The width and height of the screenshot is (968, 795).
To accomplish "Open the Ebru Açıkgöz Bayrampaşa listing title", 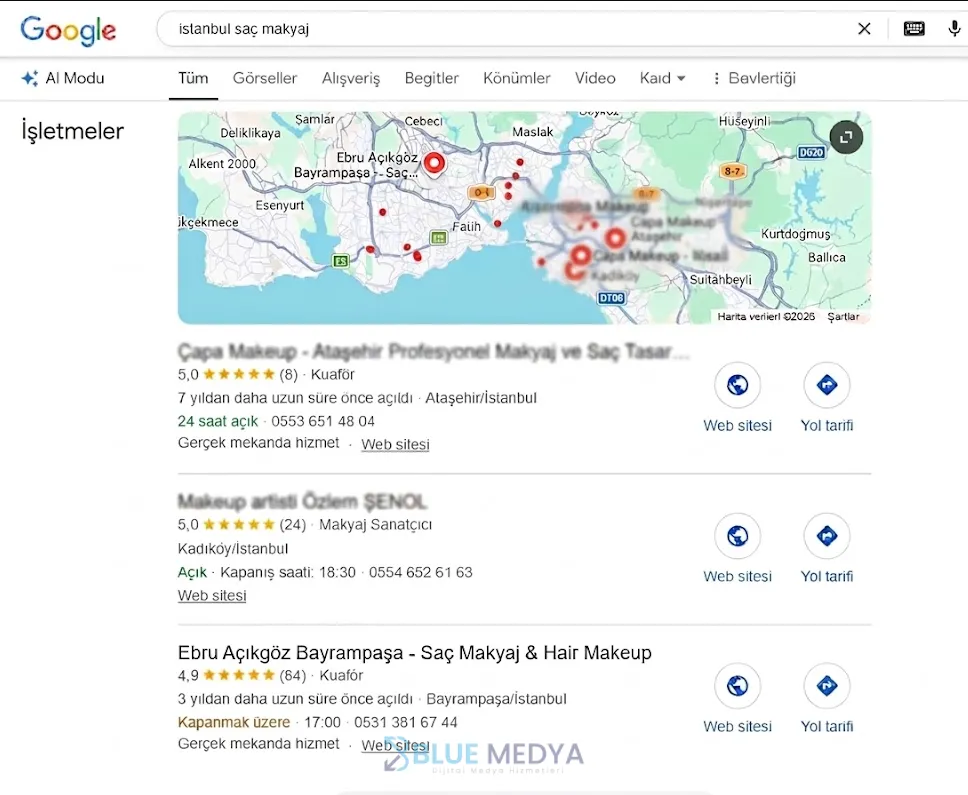I will click(x=414, y=652).
